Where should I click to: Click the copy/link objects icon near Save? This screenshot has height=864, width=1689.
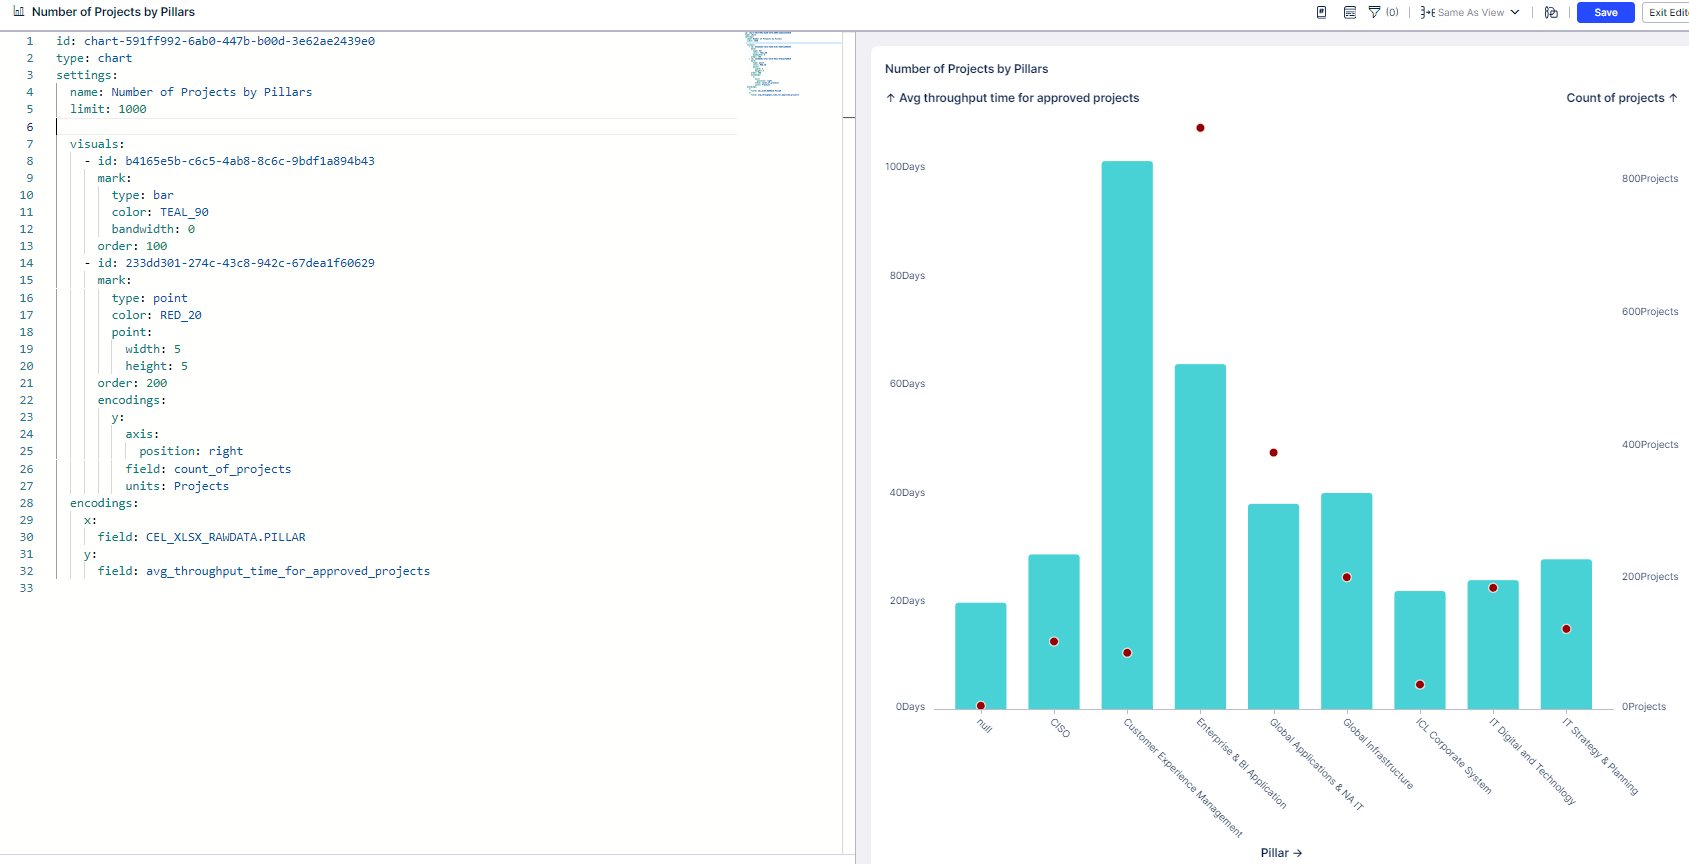[x=1551, y=12]
